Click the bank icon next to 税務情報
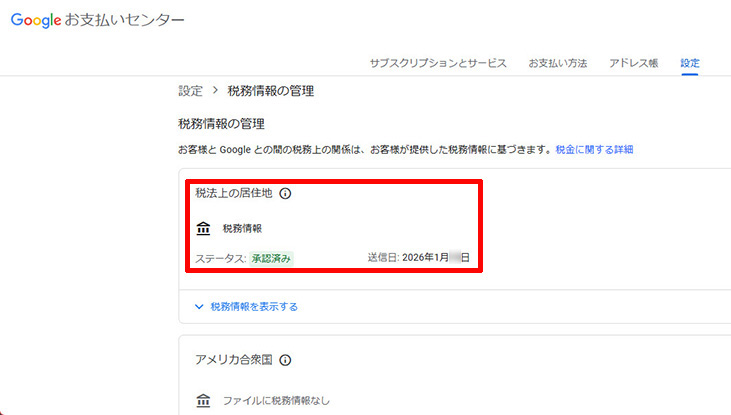Screen dimensions: 731x415 coord(203,228)
